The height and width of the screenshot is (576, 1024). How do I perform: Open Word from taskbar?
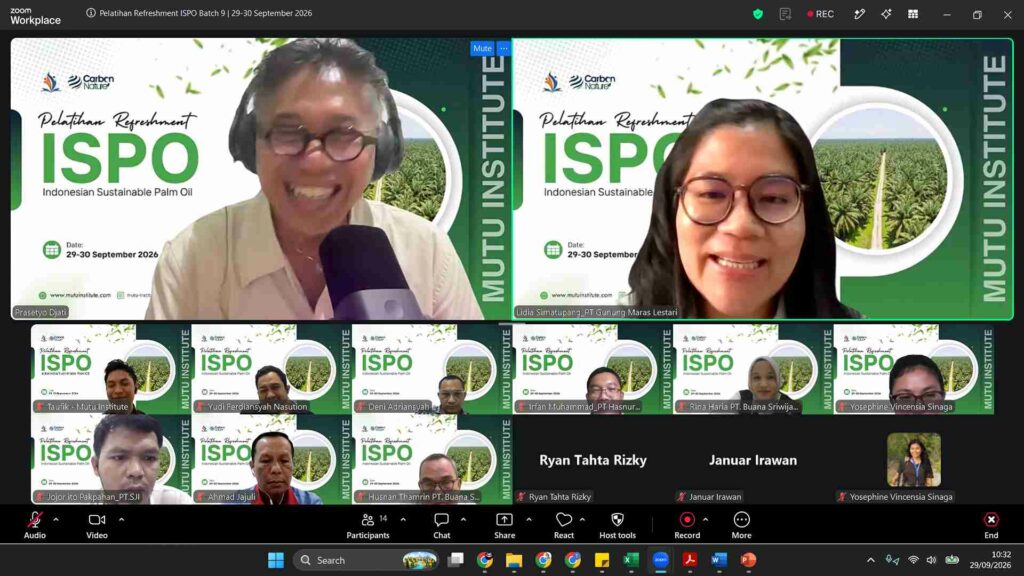pos(719,560)
